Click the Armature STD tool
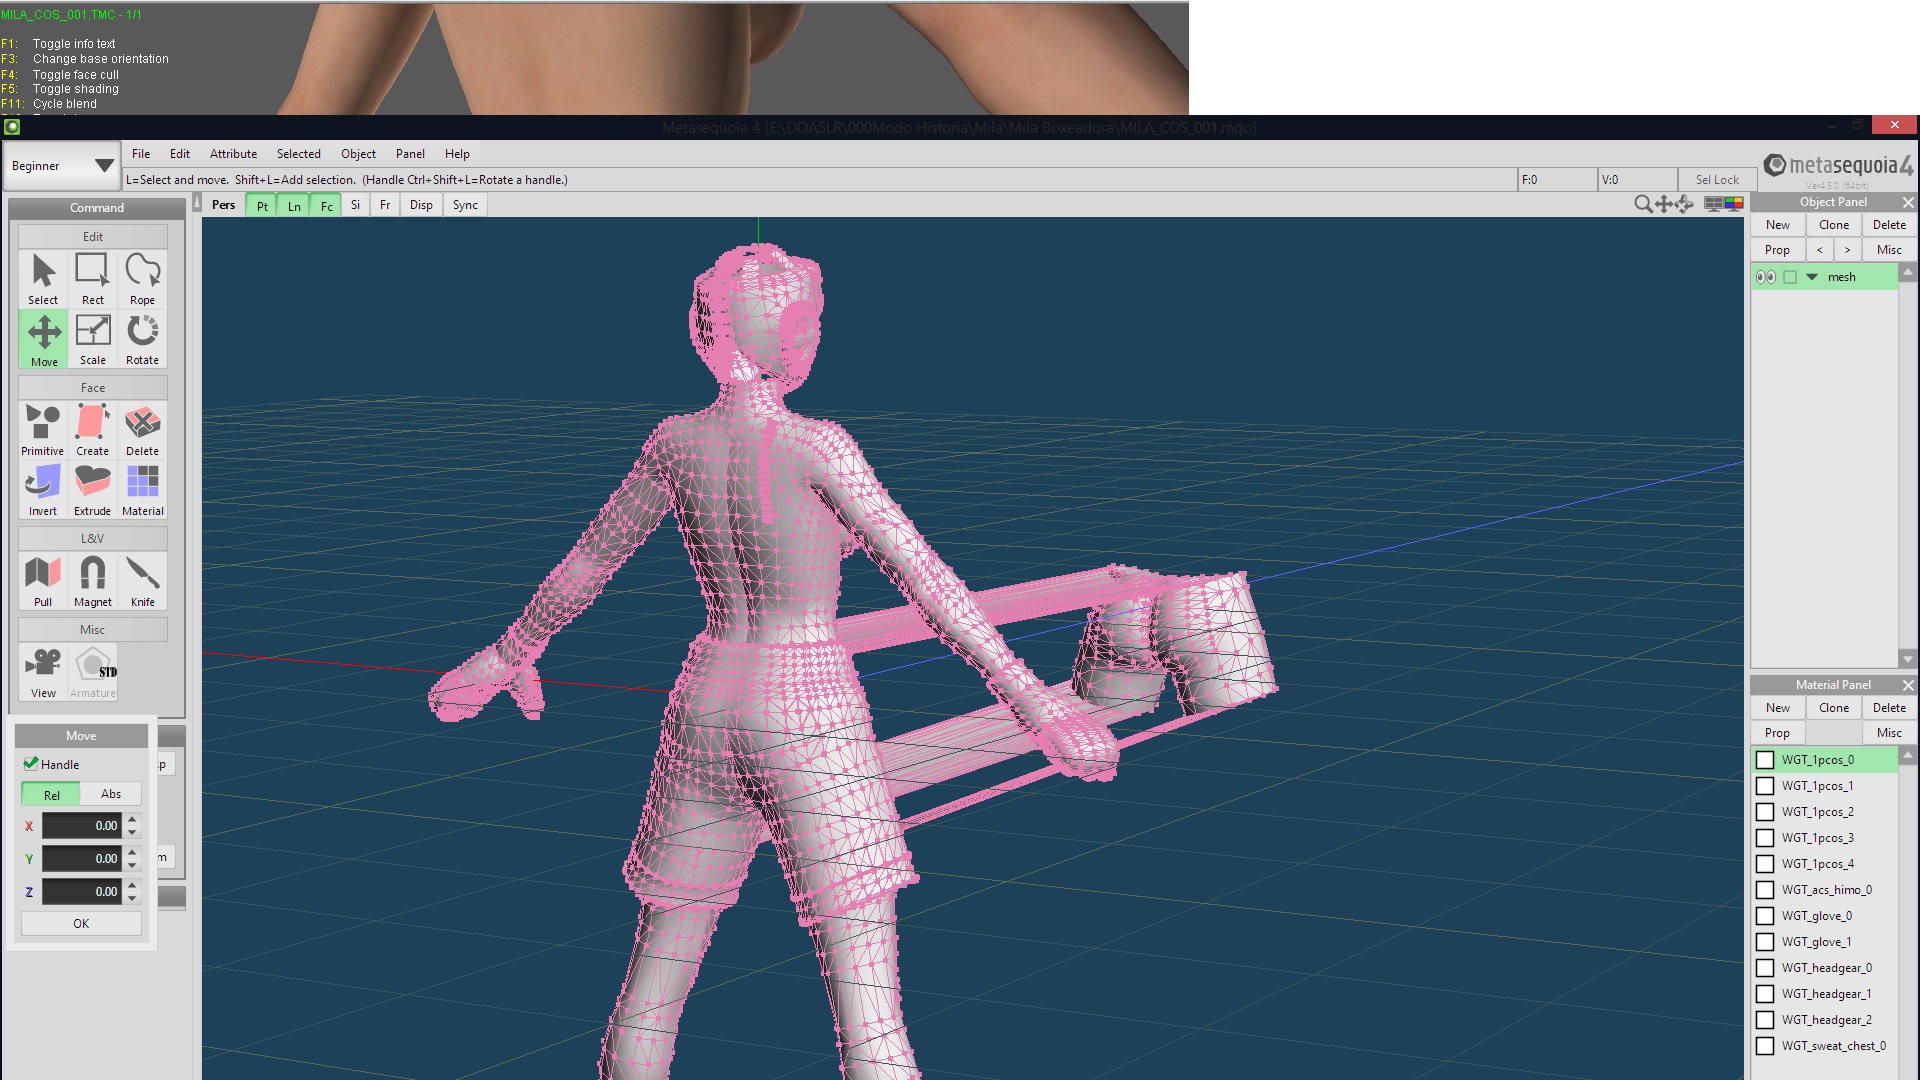 pos(92,672)
